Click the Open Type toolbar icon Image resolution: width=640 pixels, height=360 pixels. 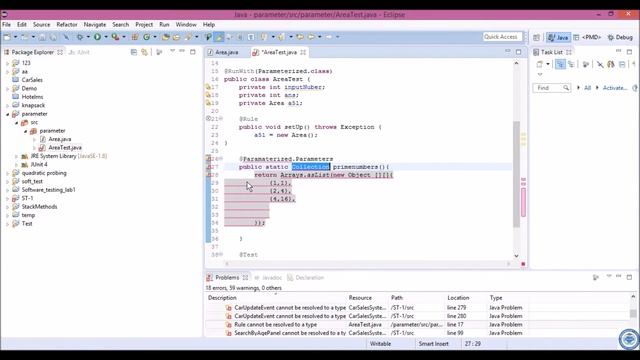tap(165, 37)
